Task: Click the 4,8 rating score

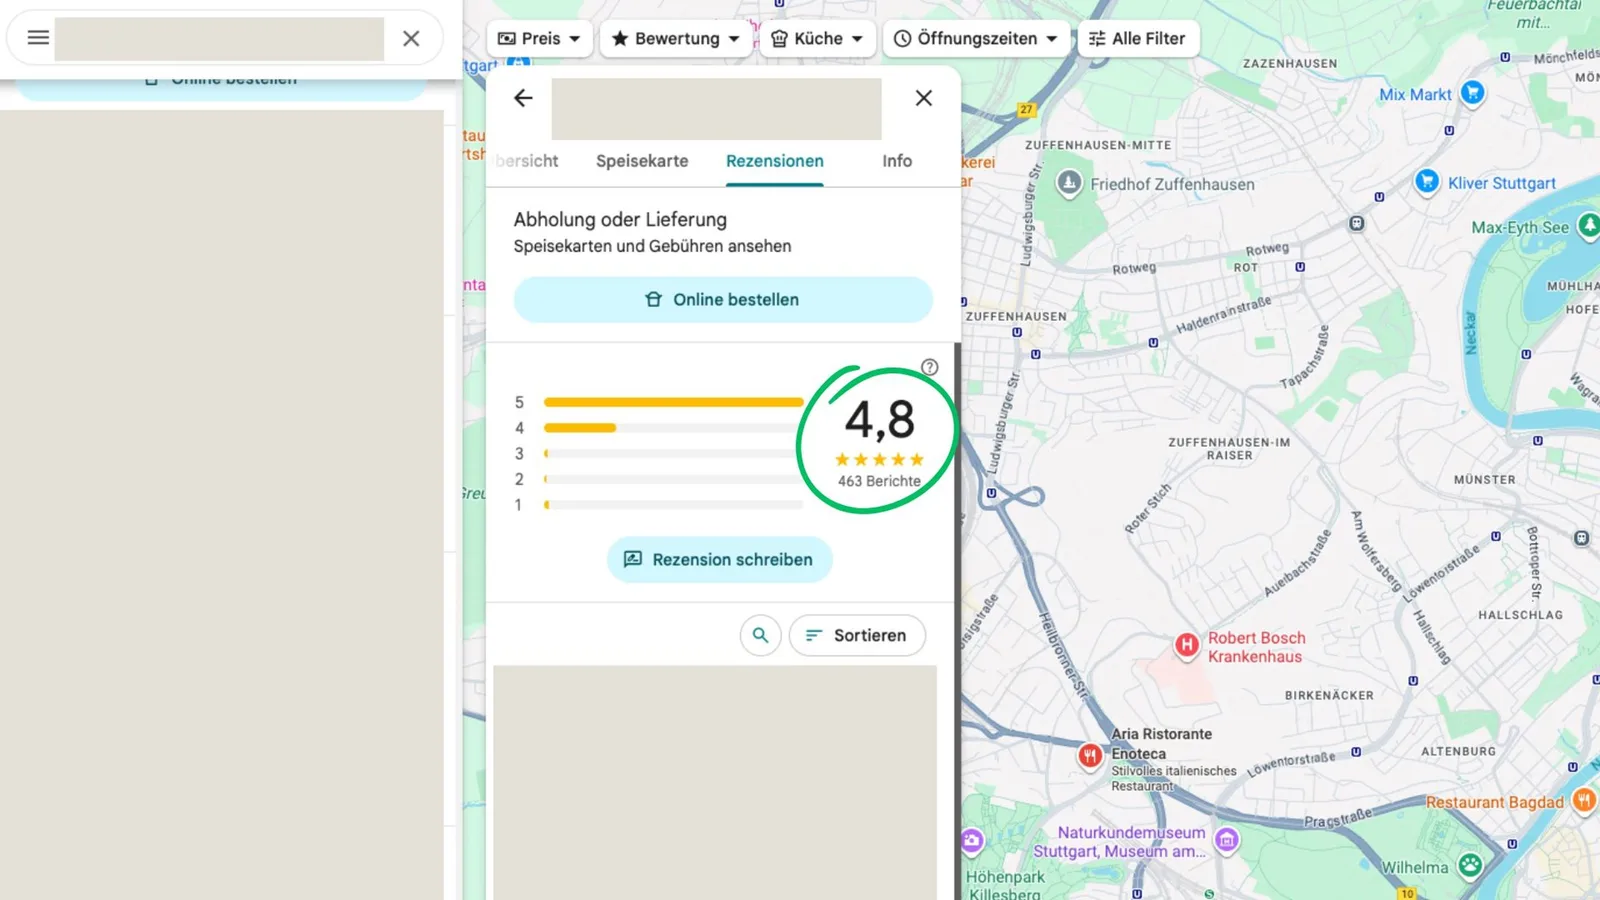Action: click(880, 420)
